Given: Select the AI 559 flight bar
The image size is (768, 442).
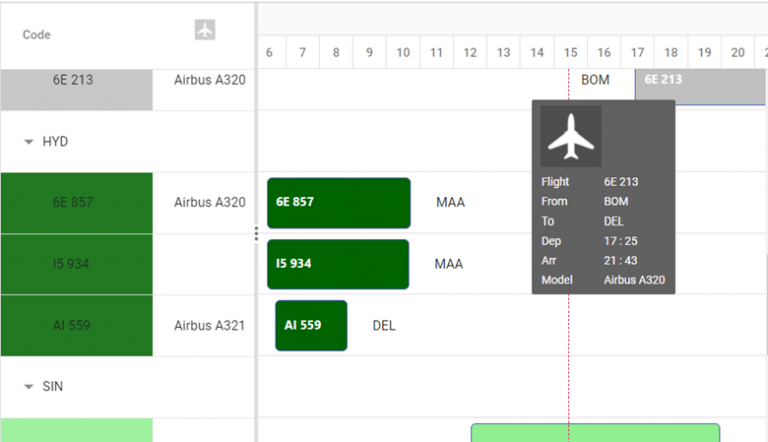Looking at the screenshot, I should pyautogui.click(x=311, y=326).
